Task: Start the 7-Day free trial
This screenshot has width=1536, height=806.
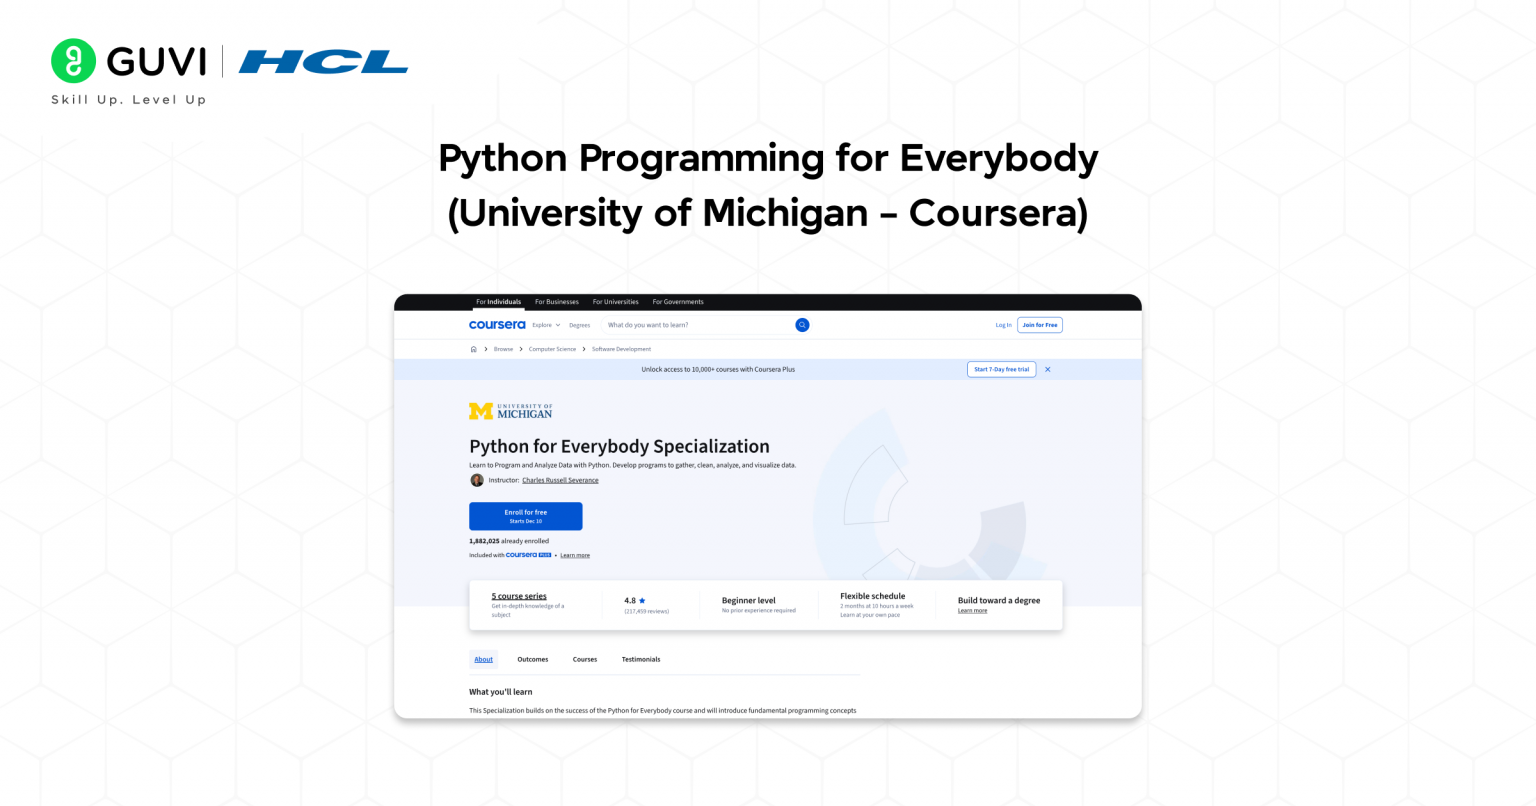Action: click(x=1001, y=370)
